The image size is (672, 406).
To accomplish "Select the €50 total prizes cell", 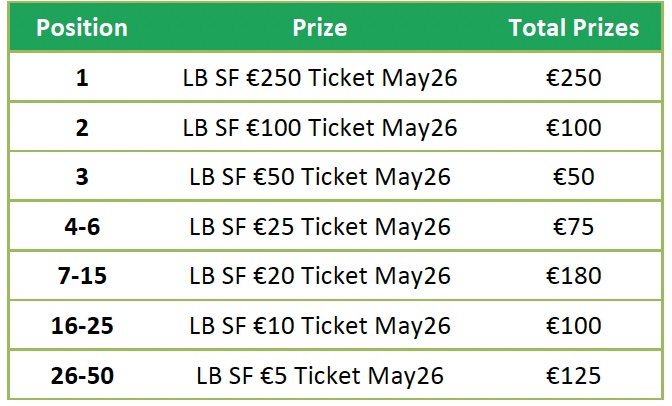I will [573, 177].
